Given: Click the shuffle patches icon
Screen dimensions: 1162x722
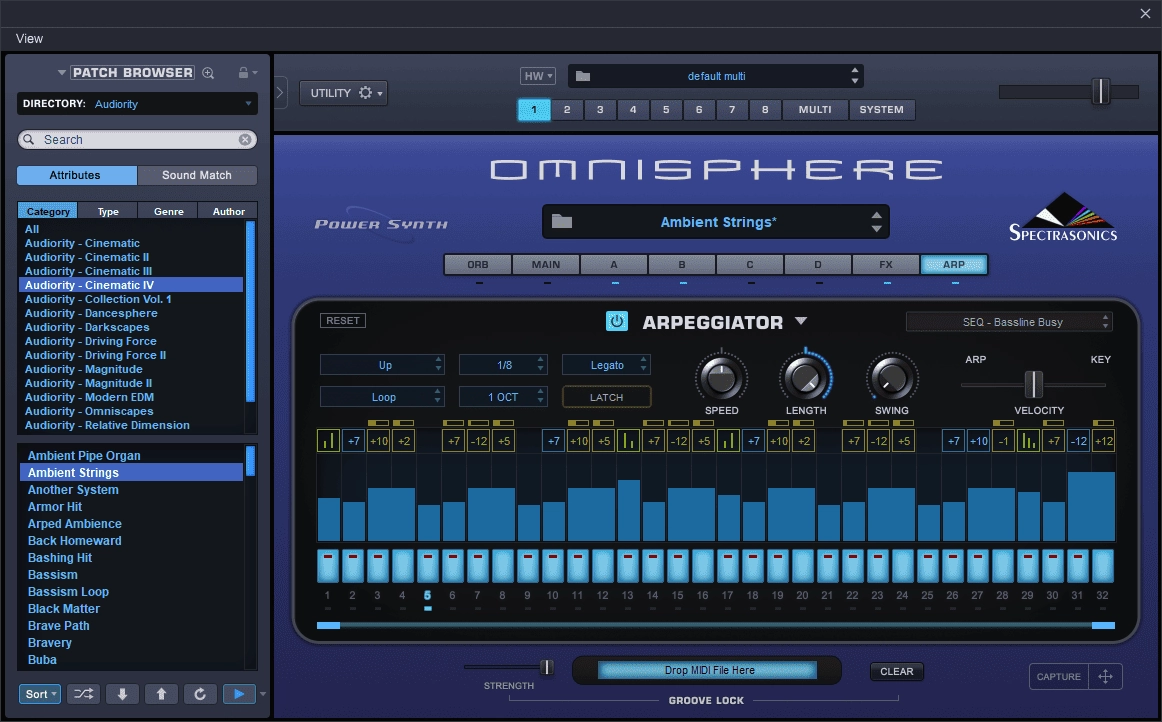Looking at the screenshot, I should tap(84, 694).
